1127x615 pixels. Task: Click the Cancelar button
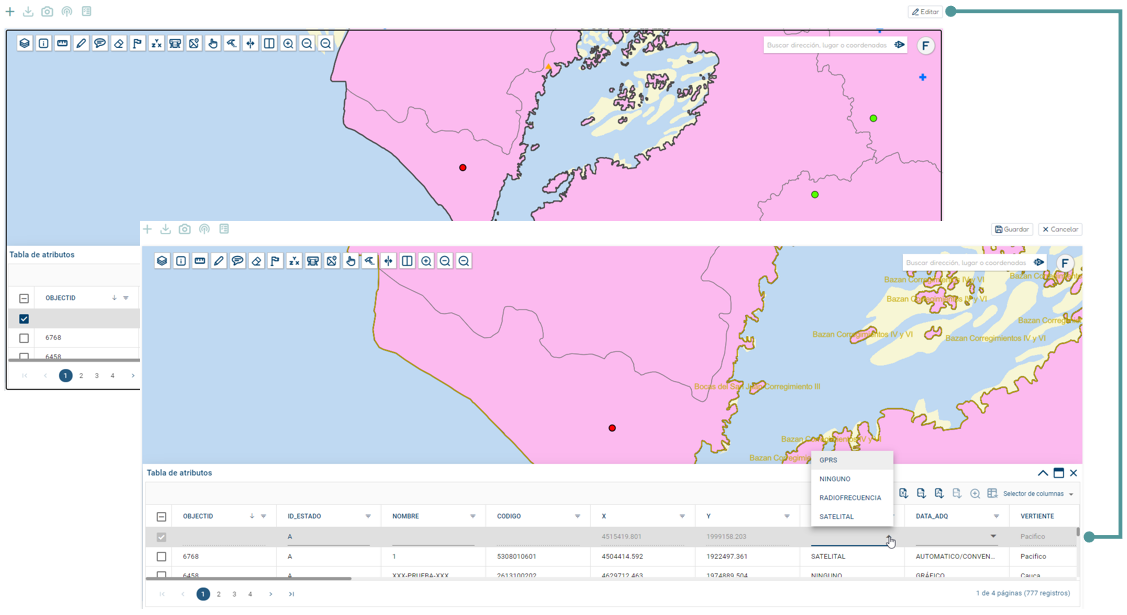tap(1060, 229)
